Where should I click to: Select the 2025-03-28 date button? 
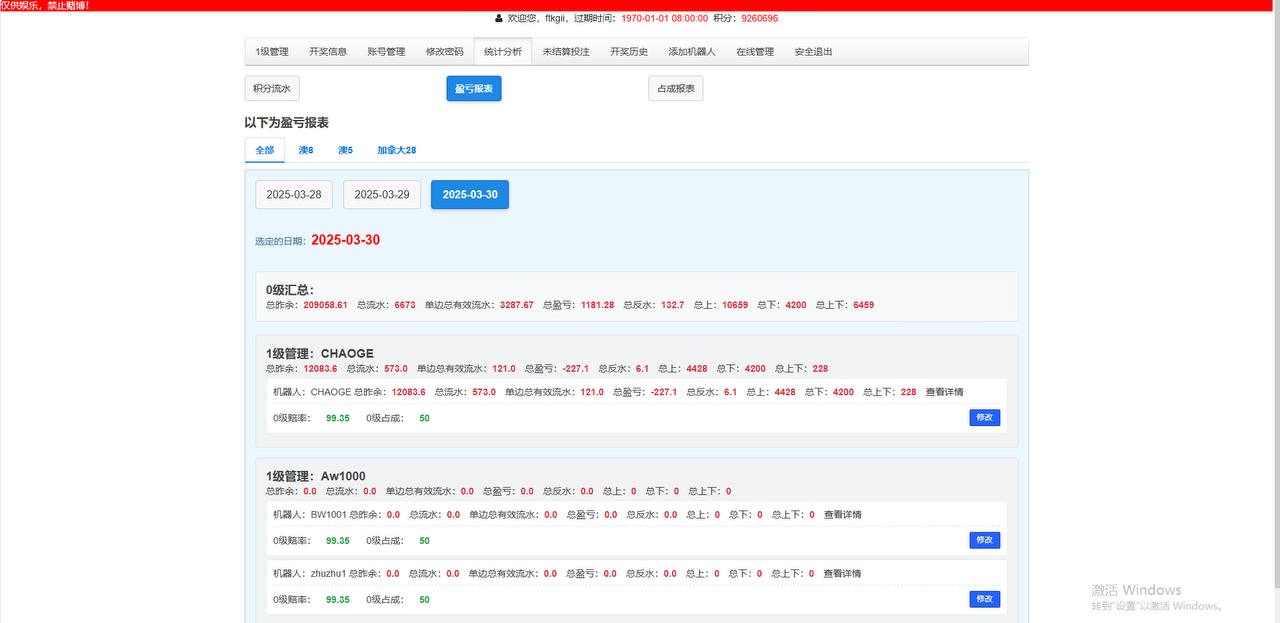294,195
